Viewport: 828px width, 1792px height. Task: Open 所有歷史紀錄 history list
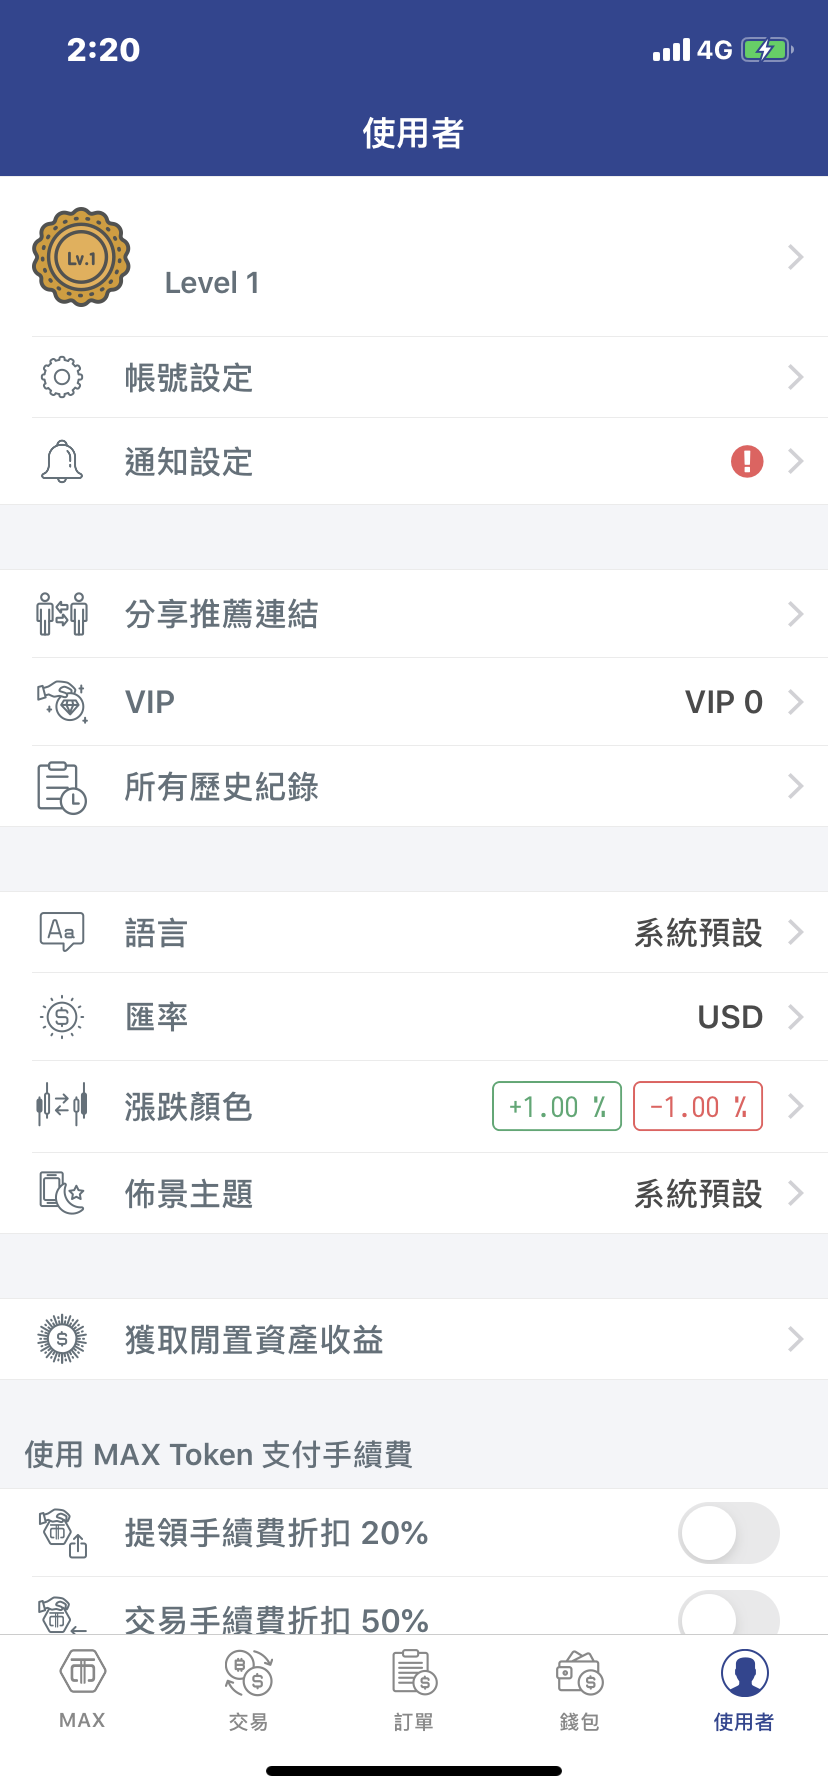(x=222, y=787)
